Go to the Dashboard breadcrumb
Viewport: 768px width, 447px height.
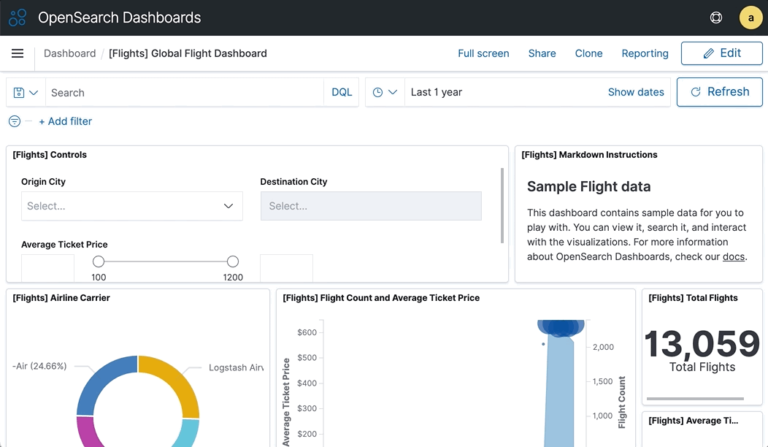pyautogui.click(x=70, y=53)
